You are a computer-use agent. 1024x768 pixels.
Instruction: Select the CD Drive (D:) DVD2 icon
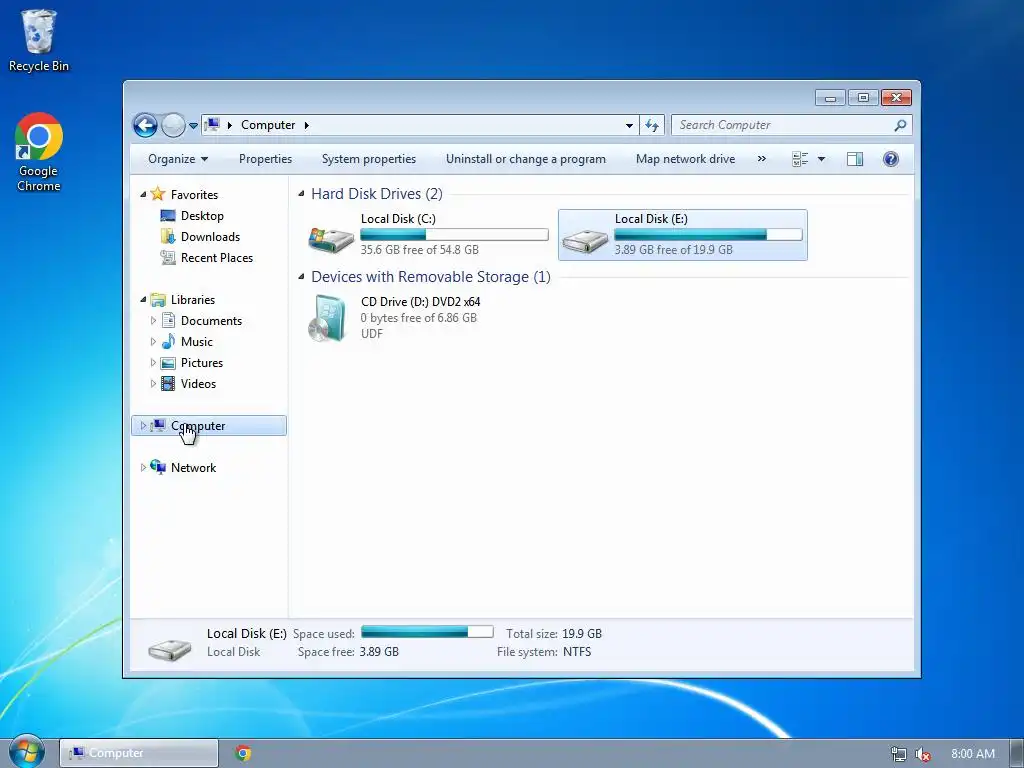click(328, 318)
